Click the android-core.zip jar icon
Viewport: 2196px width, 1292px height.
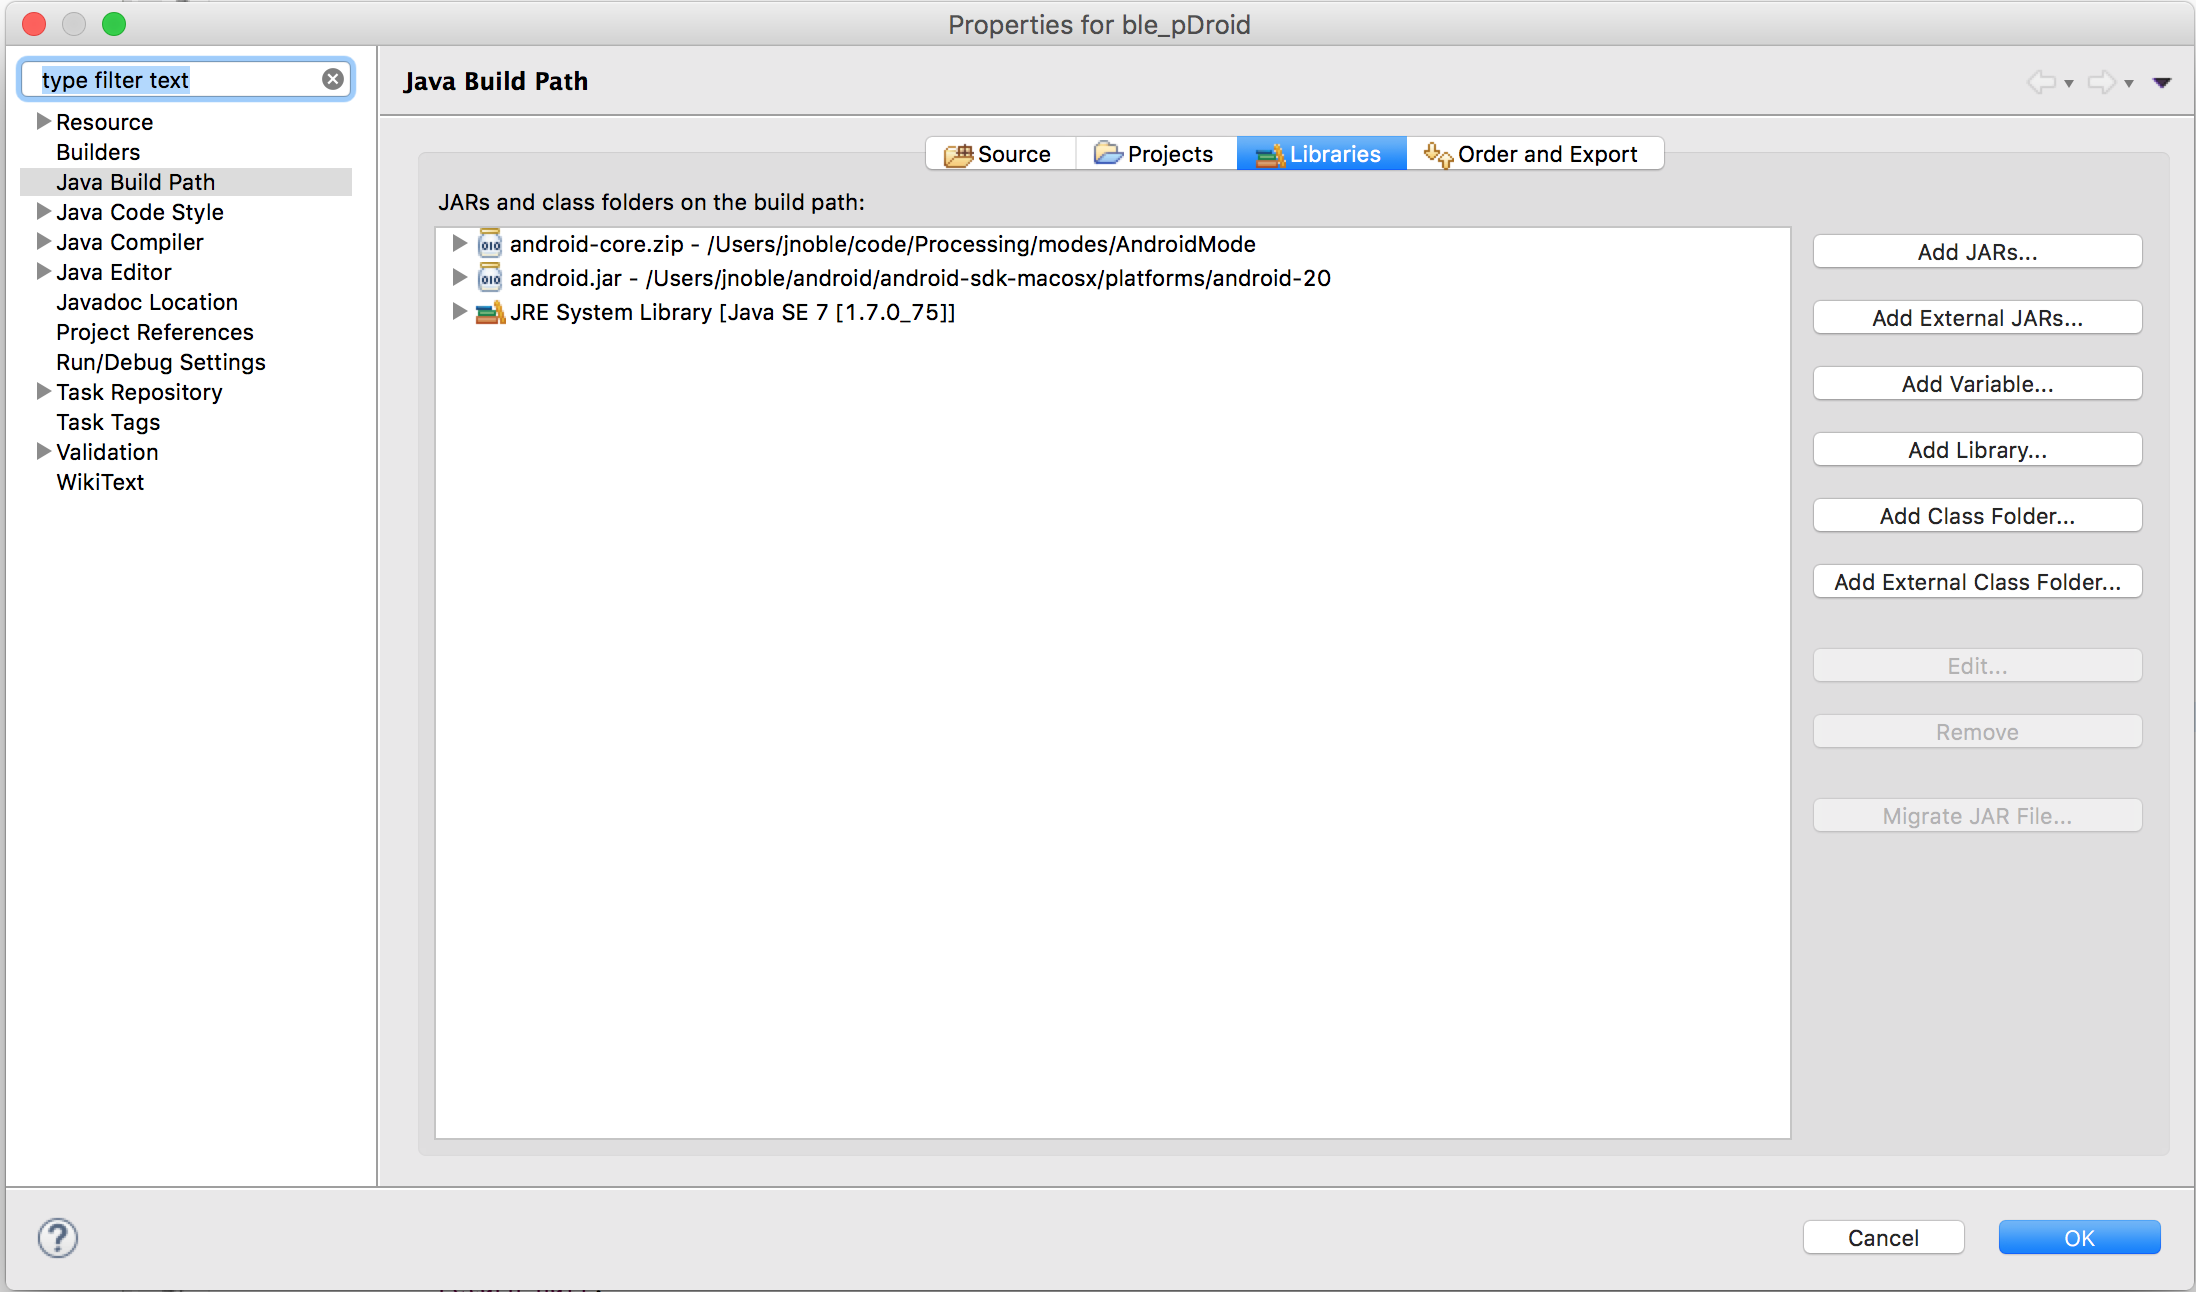coord(489,244)
